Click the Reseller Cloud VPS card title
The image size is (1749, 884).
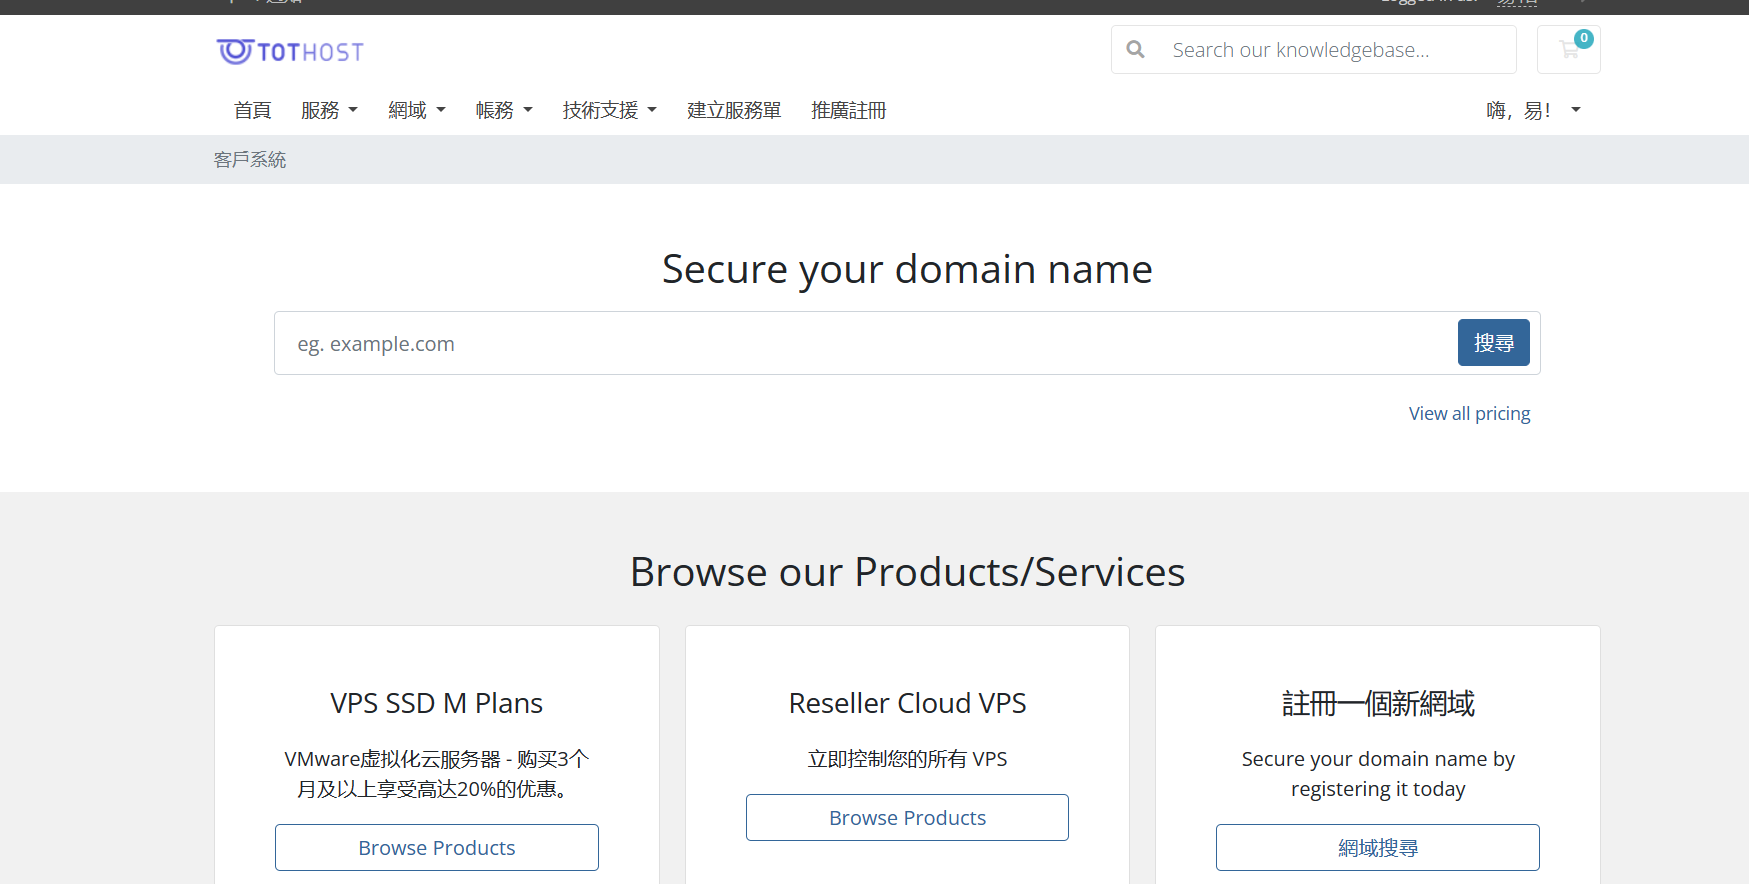(907, 704)
